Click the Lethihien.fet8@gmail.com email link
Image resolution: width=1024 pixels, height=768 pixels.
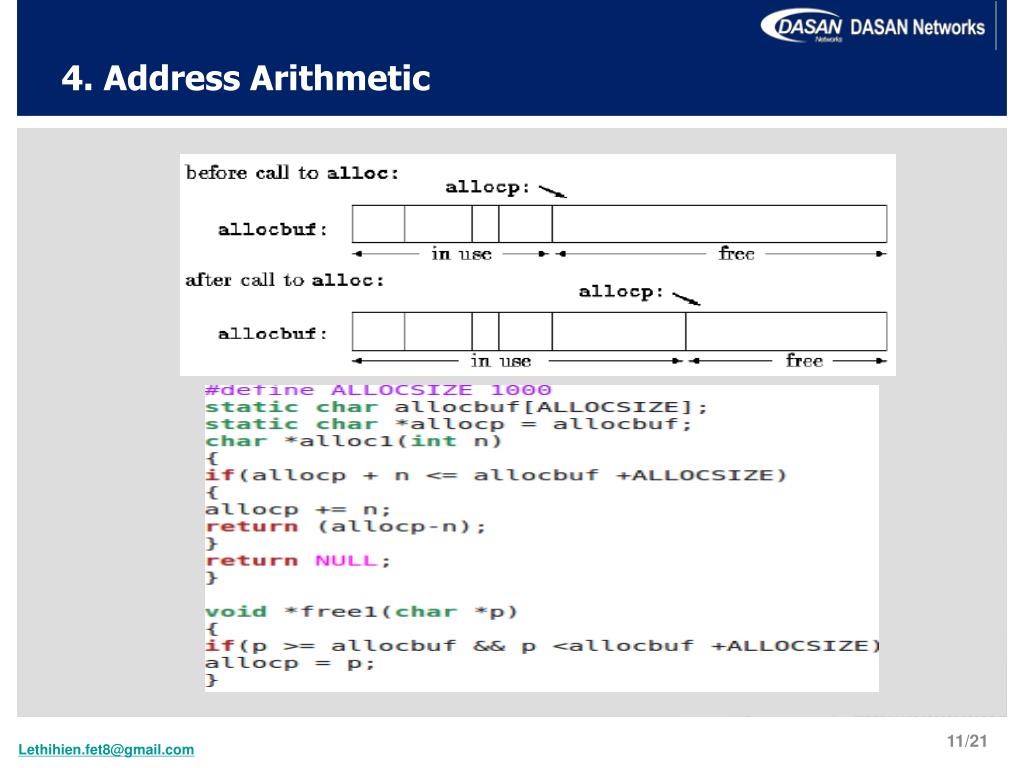[x=106, y=750]
